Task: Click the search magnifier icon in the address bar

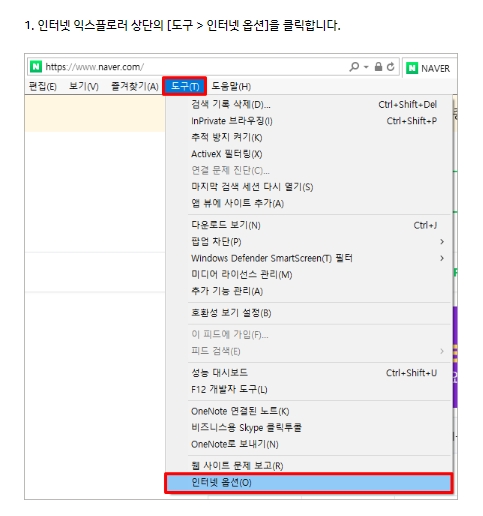Action: (354, 67)
